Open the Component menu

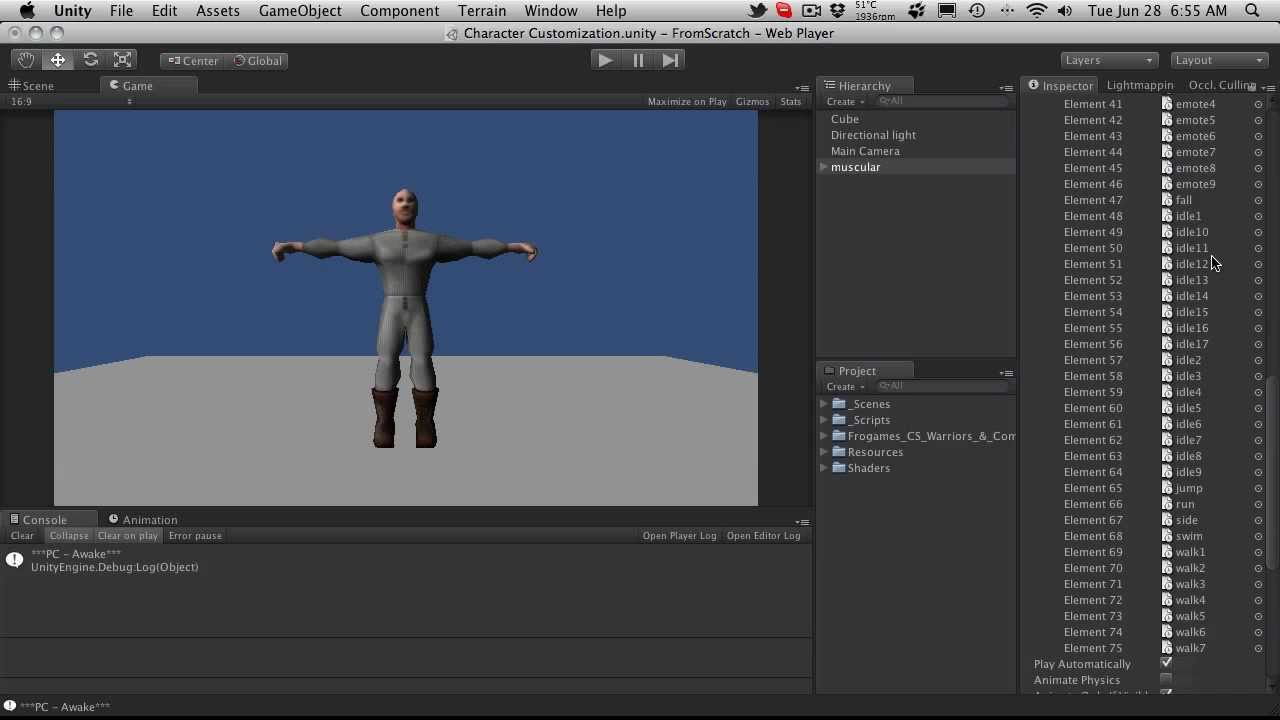(399, 11)
